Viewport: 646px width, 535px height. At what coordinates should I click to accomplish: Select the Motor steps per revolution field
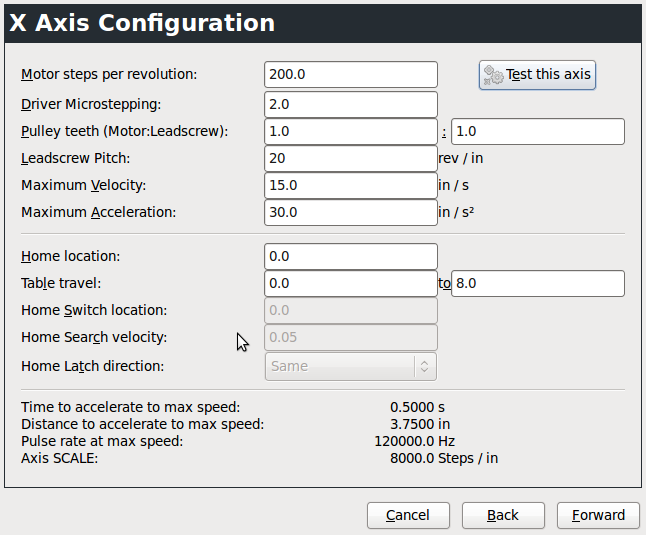click(x=351, y=75)
